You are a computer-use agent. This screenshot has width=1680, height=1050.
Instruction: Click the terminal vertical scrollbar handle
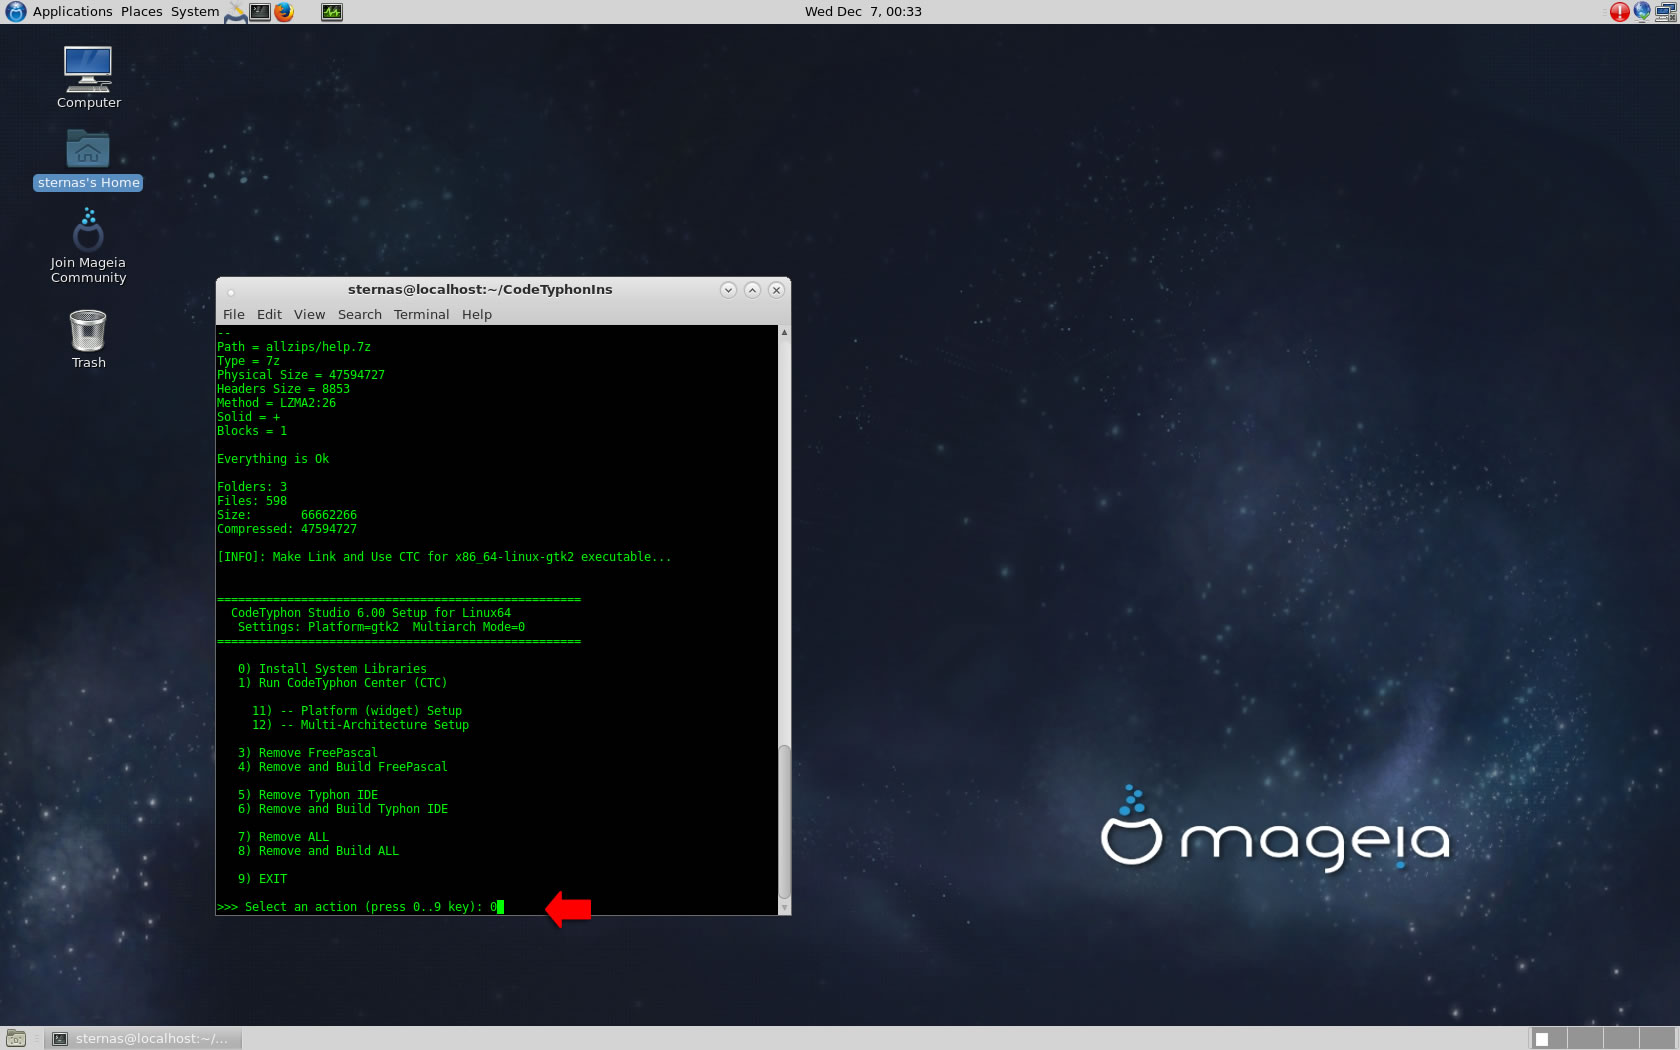[784, 822]
